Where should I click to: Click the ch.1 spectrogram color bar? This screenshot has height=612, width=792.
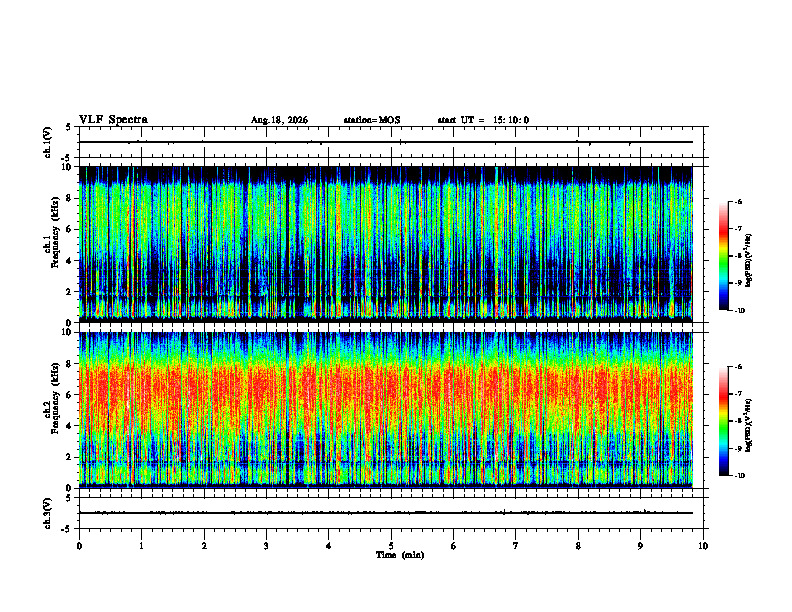[x=723, y=256]
